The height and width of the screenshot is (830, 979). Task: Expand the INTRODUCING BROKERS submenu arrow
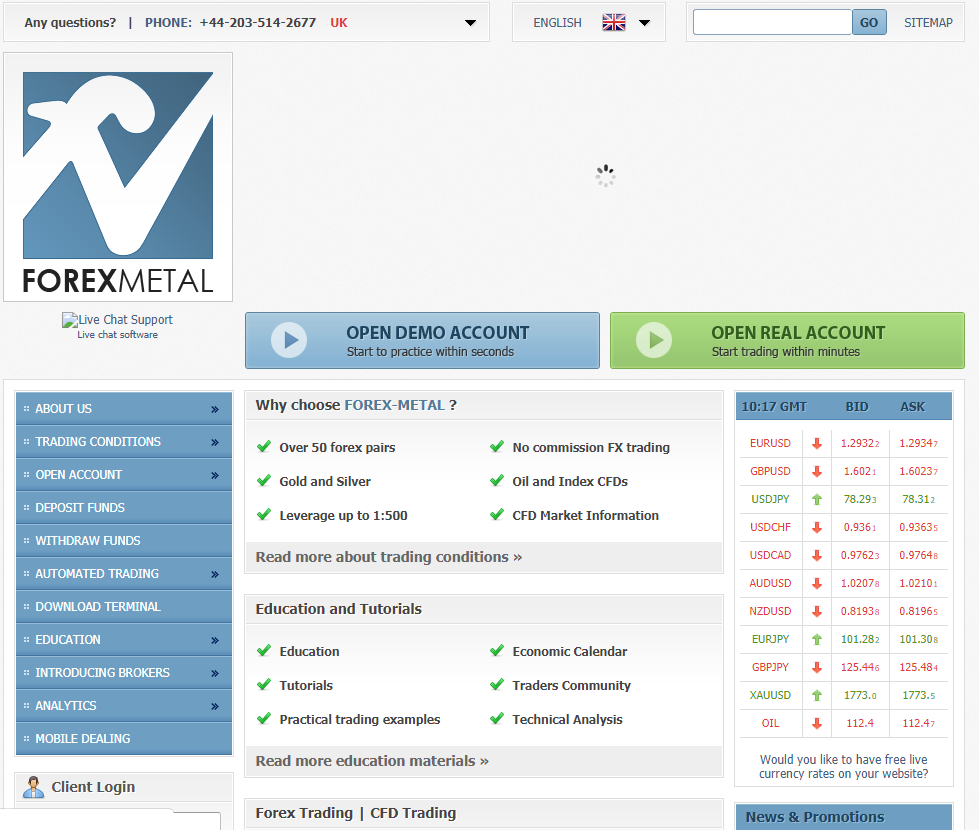(x=215, y=674)
